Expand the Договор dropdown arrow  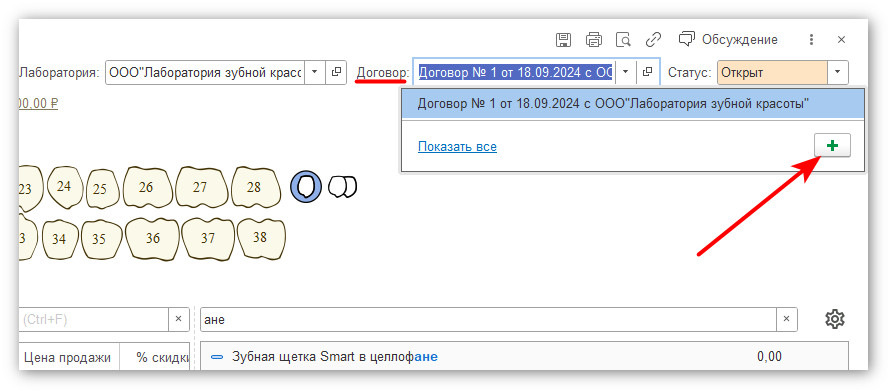pos(625,72)
